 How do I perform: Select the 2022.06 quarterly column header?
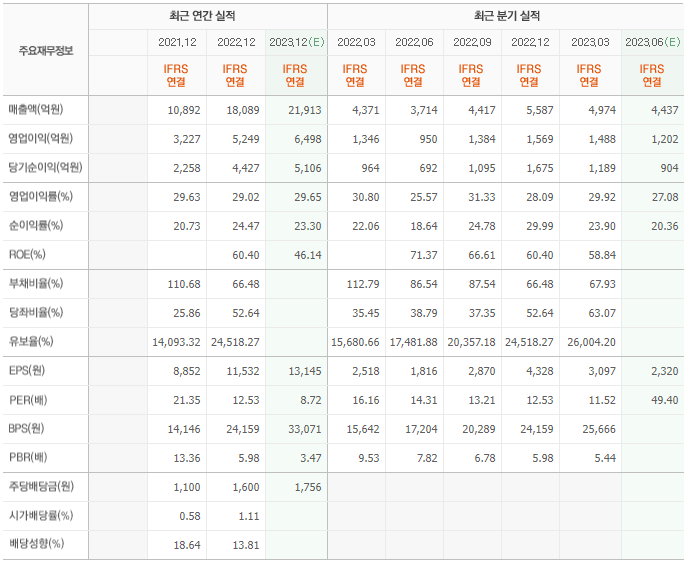[x=414, y=42]
